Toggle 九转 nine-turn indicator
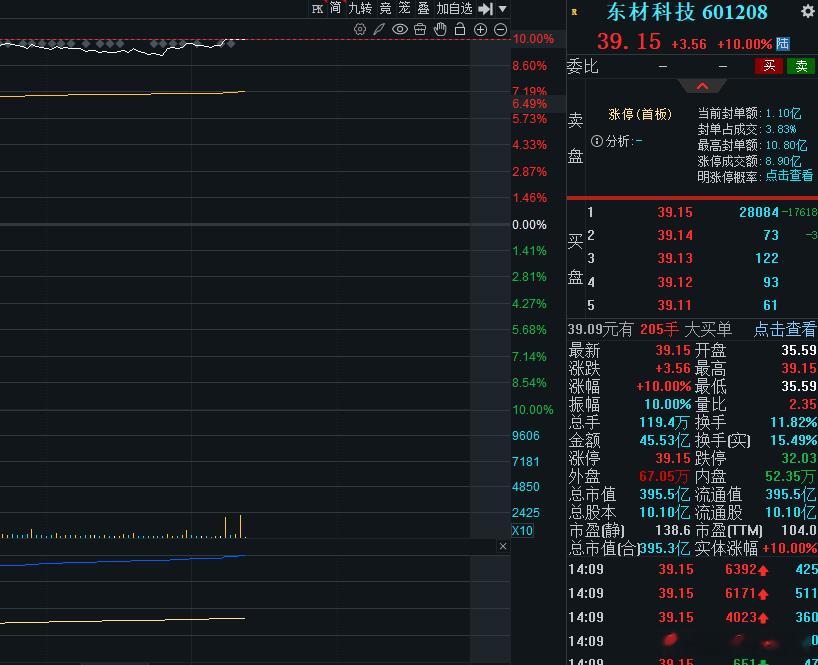Image resolution: width=818 pixels, height=665 pixels. pos(358,9)
